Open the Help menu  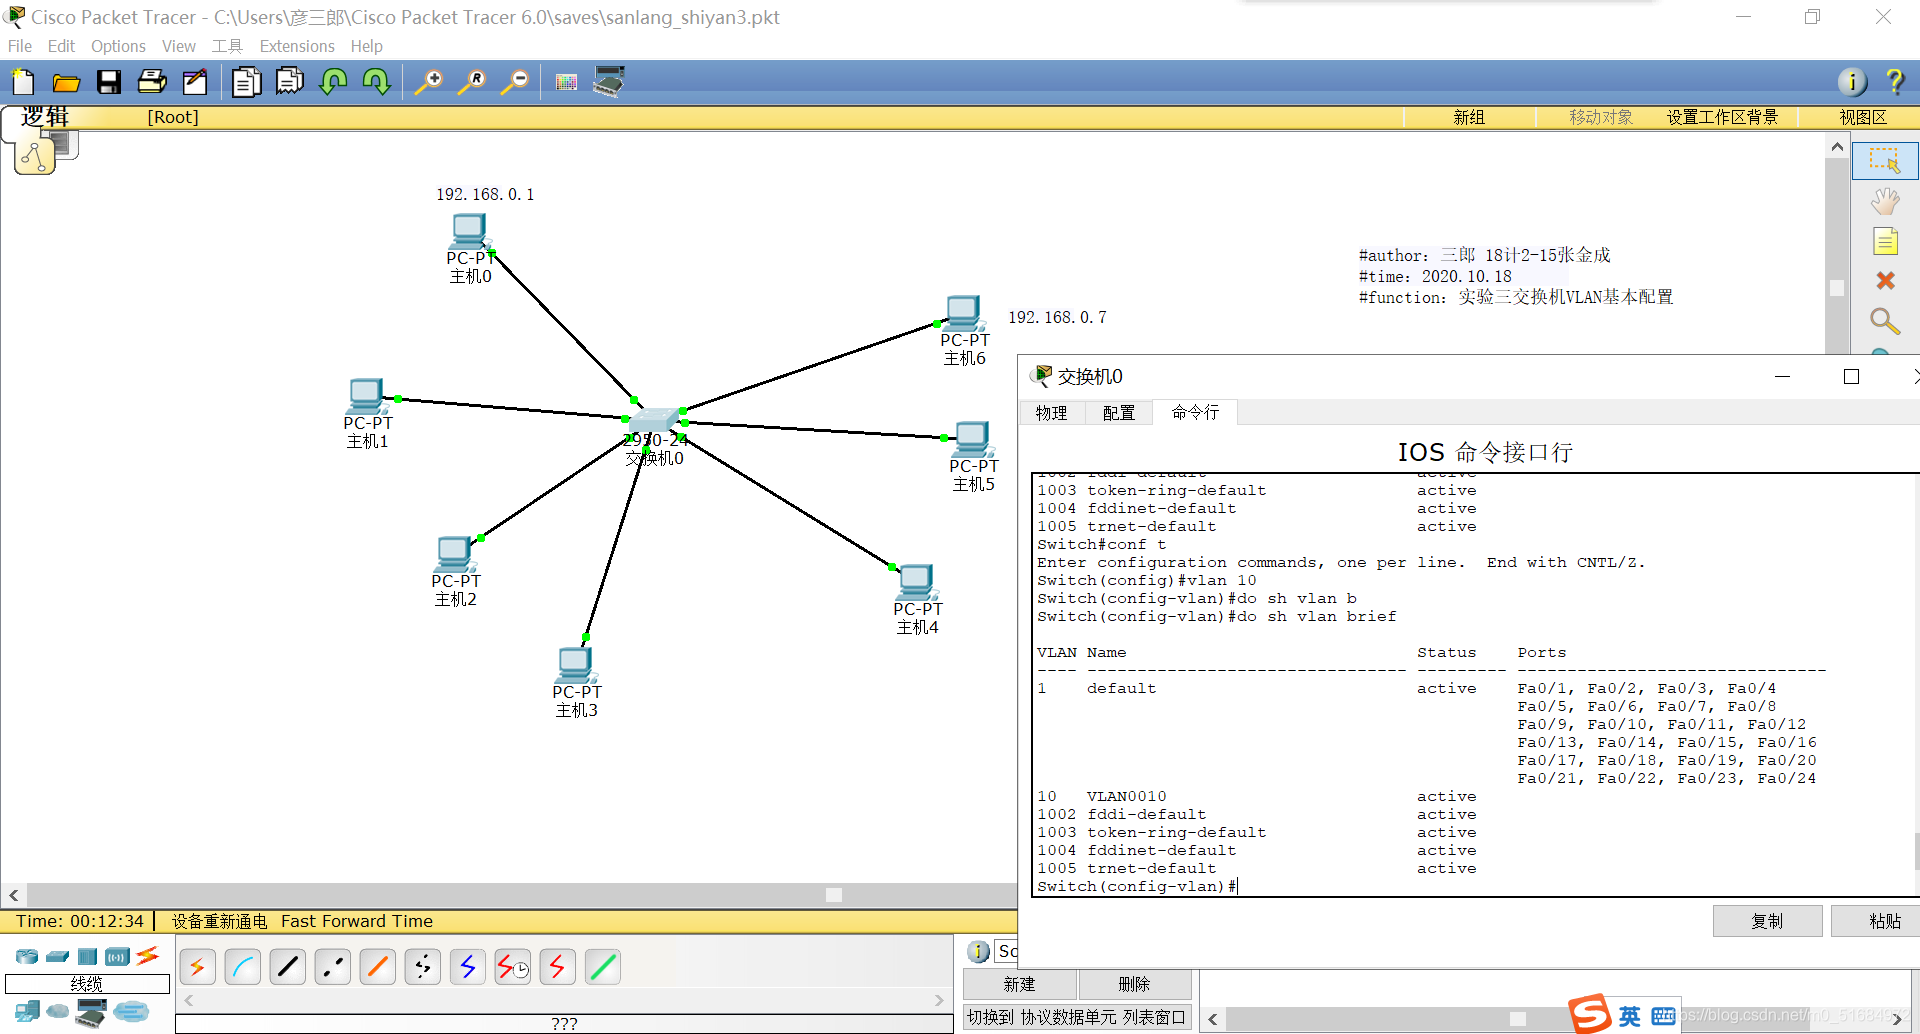[366, 46]
